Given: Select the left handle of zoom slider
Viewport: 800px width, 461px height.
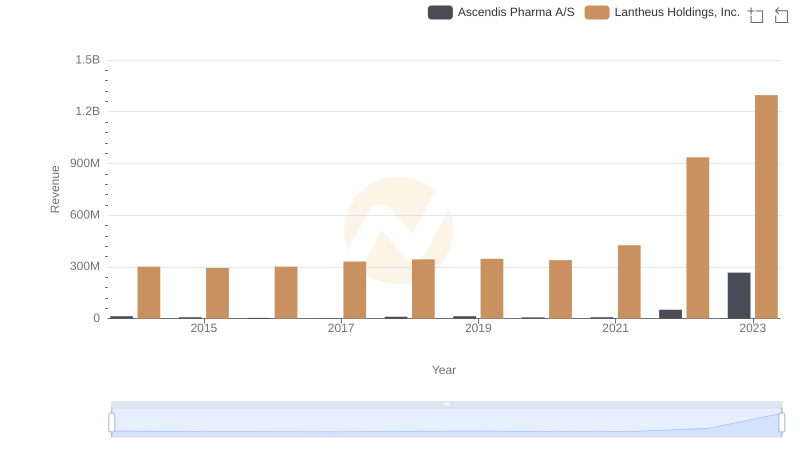Looking at the screenshot, I should tap(112, 422).
